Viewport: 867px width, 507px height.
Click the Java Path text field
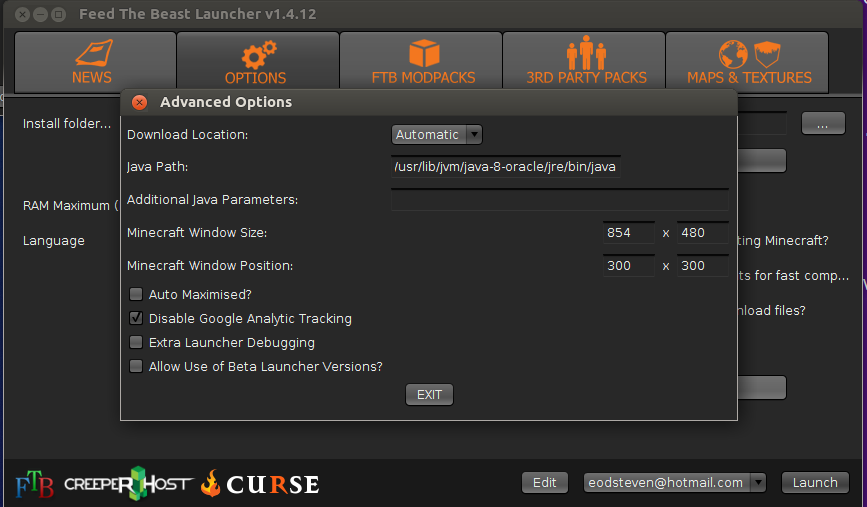[x=505, y=167]
